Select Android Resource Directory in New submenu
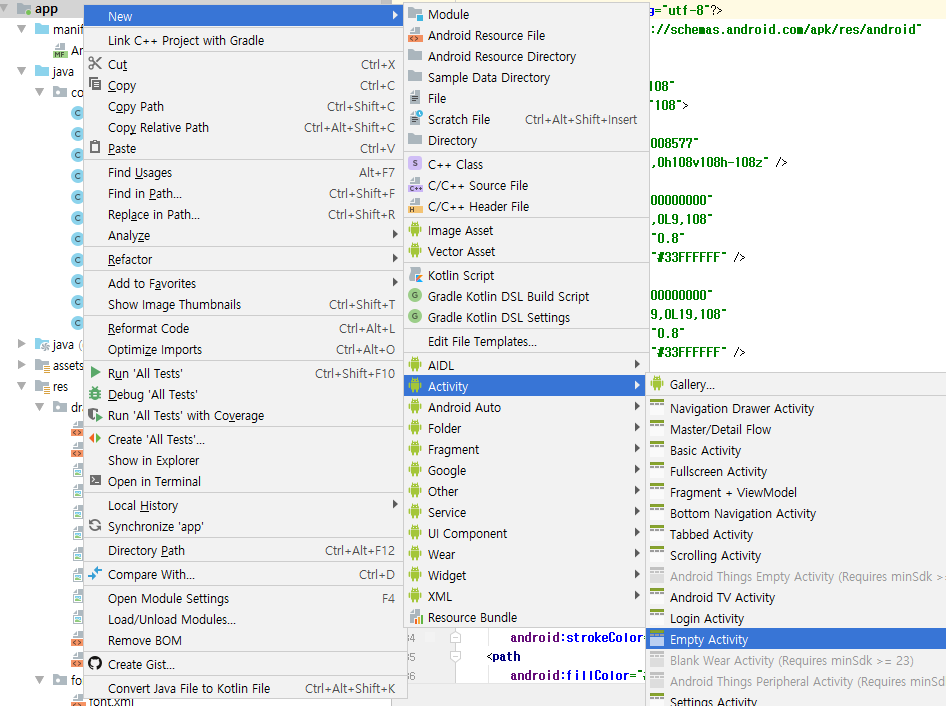The image size is (946, 706). (x=525, y=56)
